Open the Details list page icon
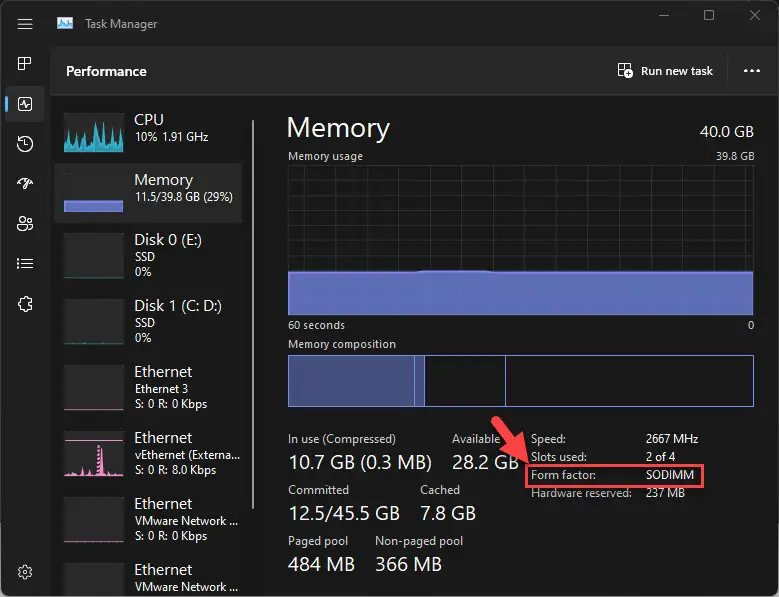This screenshot has width=779, height=597. pyautogui.click(x=25, y=263)
